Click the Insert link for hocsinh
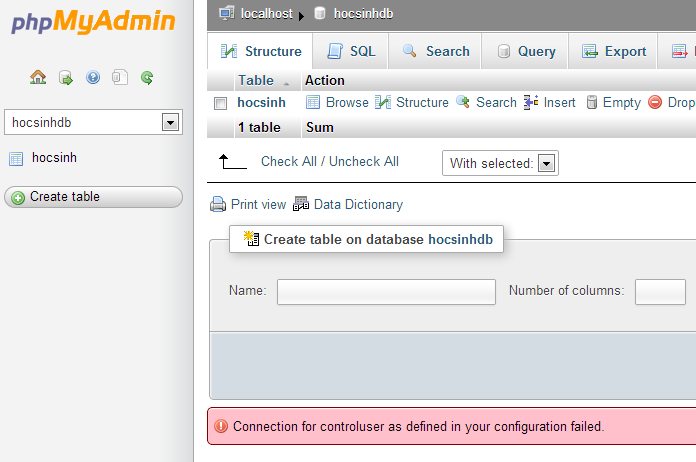This screenshot has height=462, width=696. [559, 103]
